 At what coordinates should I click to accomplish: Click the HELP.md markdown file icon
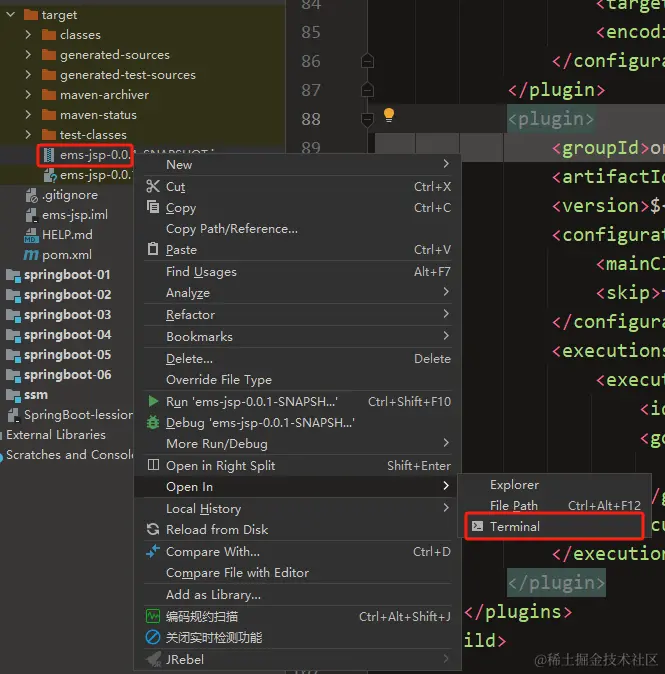tap(31, 235)
